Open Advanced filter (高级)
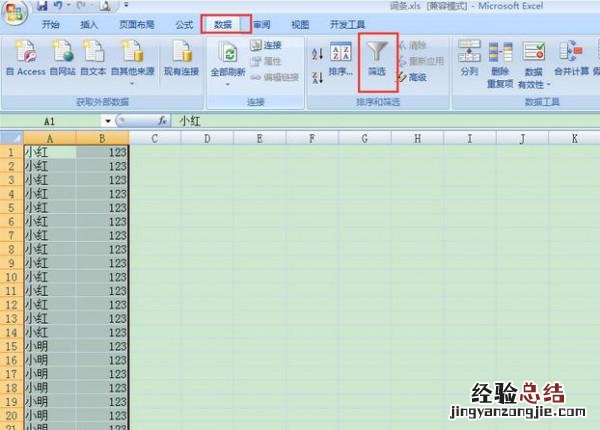Image resolution: width=600 pixels, height=430 pixels. (412, 77)
